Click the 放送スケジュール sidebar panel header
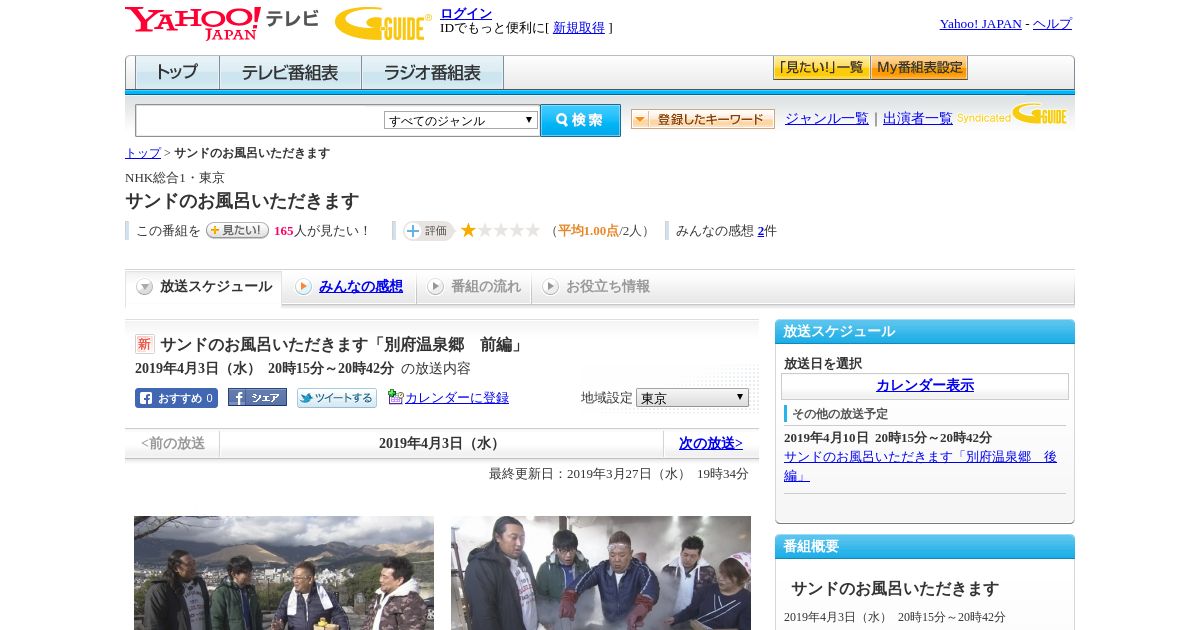The image size is (1200, 630). pyautogui.click(x=925, y=331)
